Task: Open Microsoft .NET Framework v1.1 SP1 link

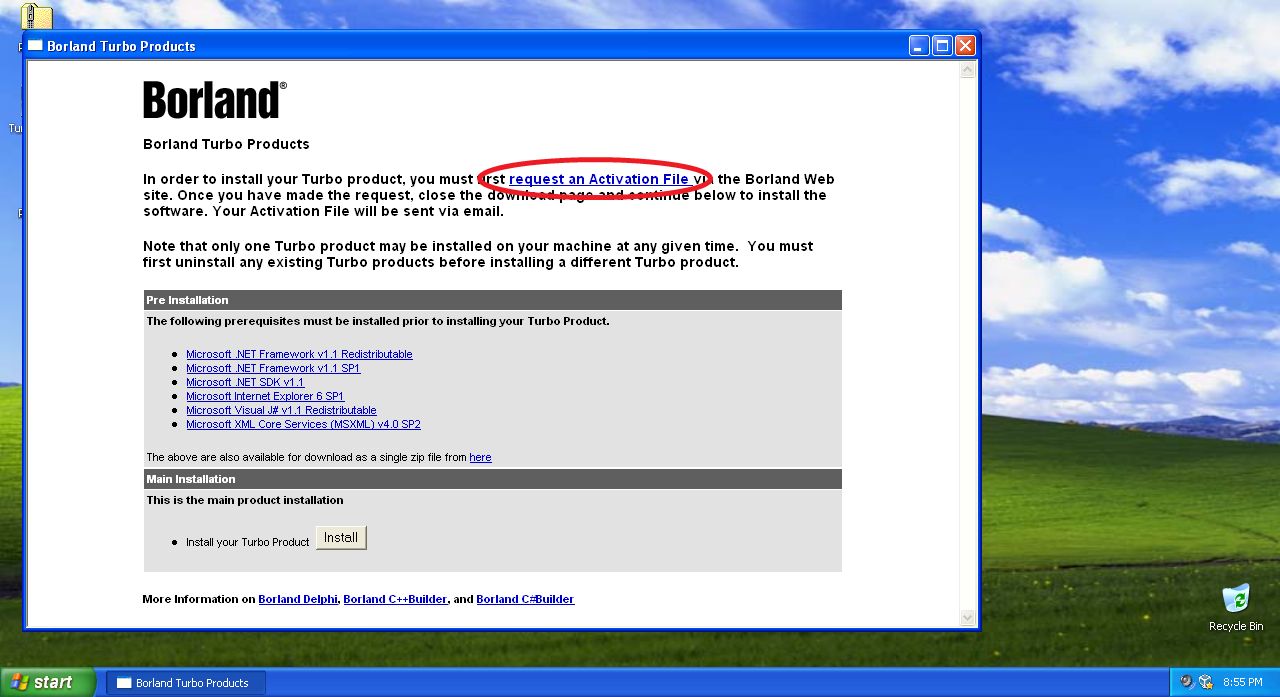Action: [273, 368]
